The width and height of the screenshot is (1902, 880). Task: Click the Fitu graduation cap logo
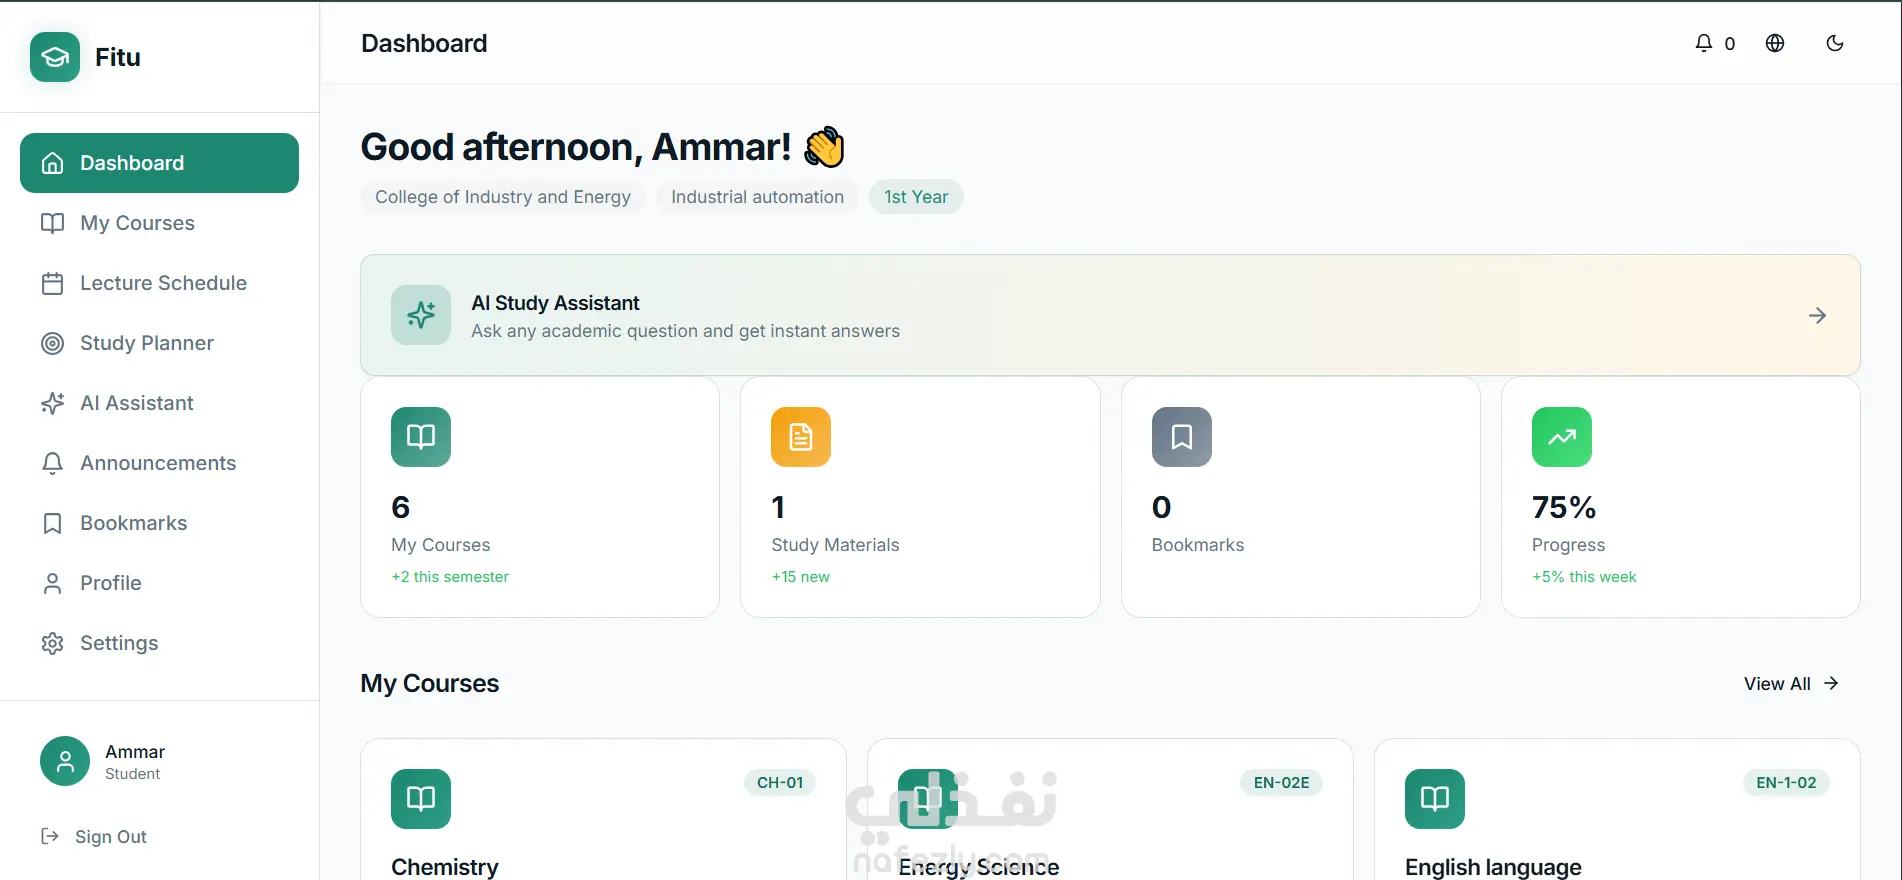55,57
